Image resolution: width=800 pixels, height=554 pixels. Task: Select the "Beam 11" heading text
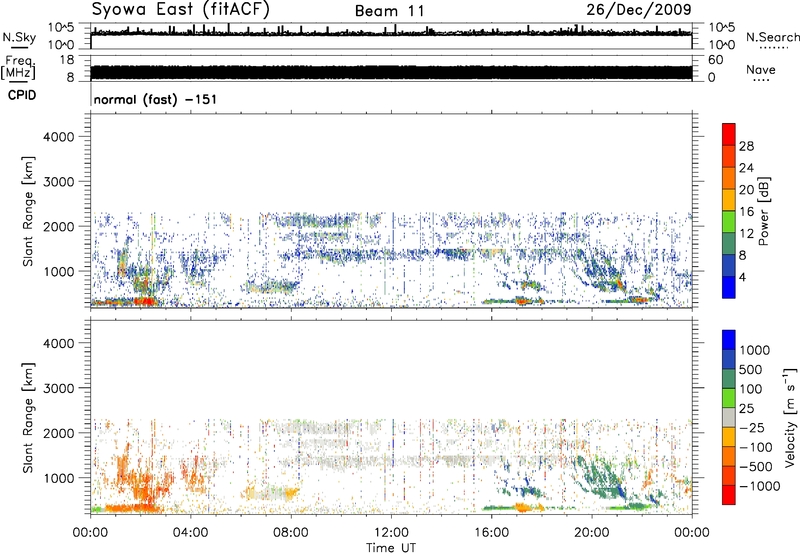[x=390, y=11]
